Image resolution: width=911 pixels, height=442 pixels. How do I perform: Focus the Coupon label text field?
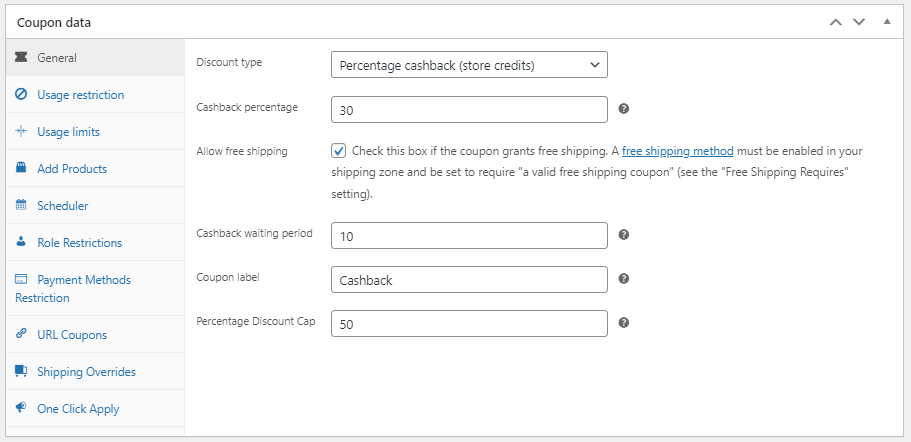[x=469, y=280]
